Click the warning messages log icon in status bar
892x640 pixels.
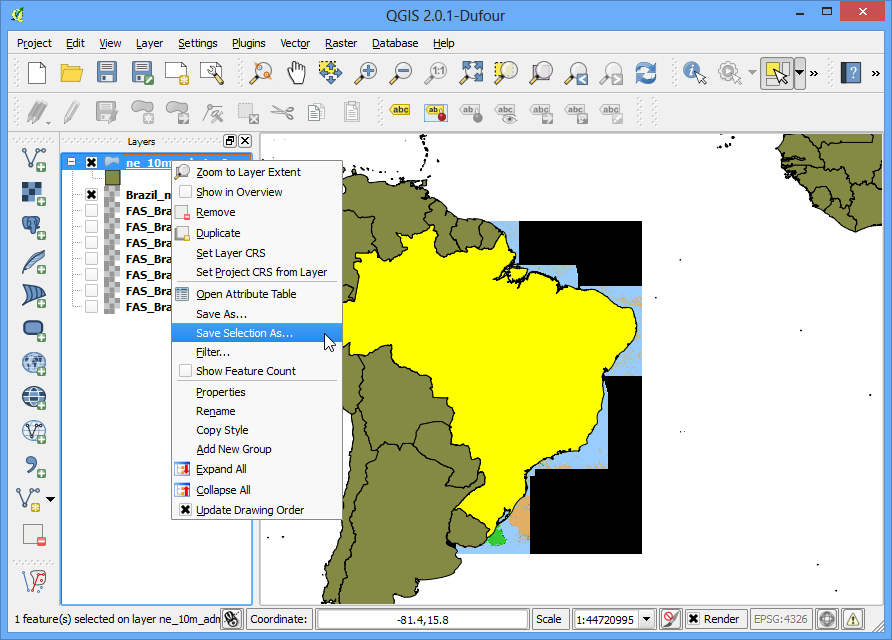(853, 619)
